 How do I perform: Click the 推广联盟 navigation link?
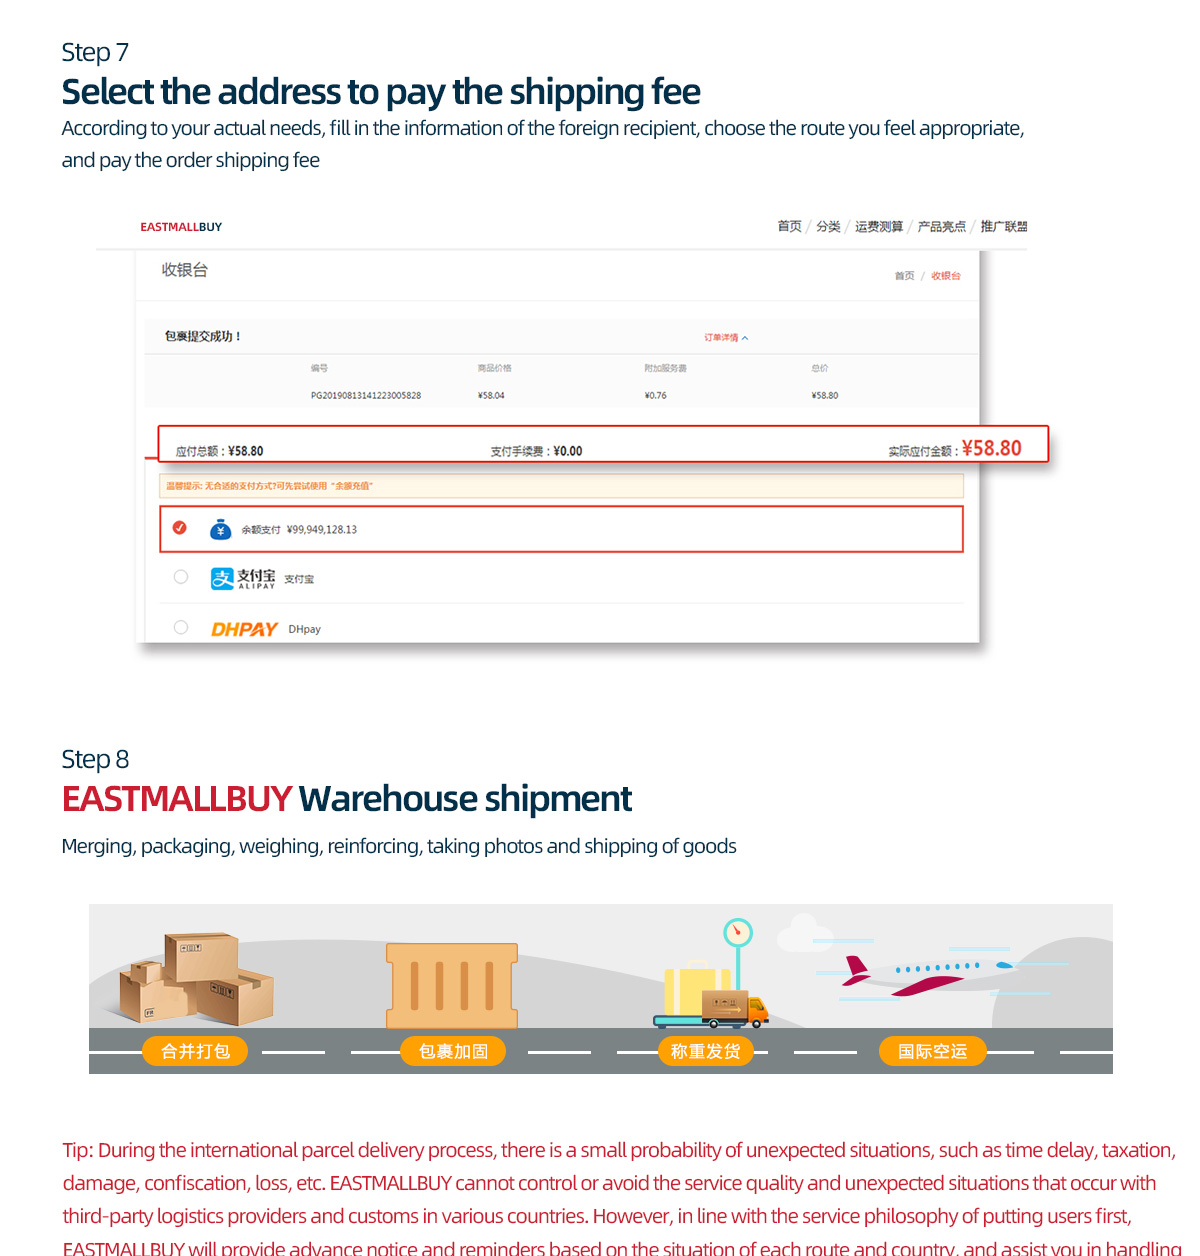tap(1004, 227)
